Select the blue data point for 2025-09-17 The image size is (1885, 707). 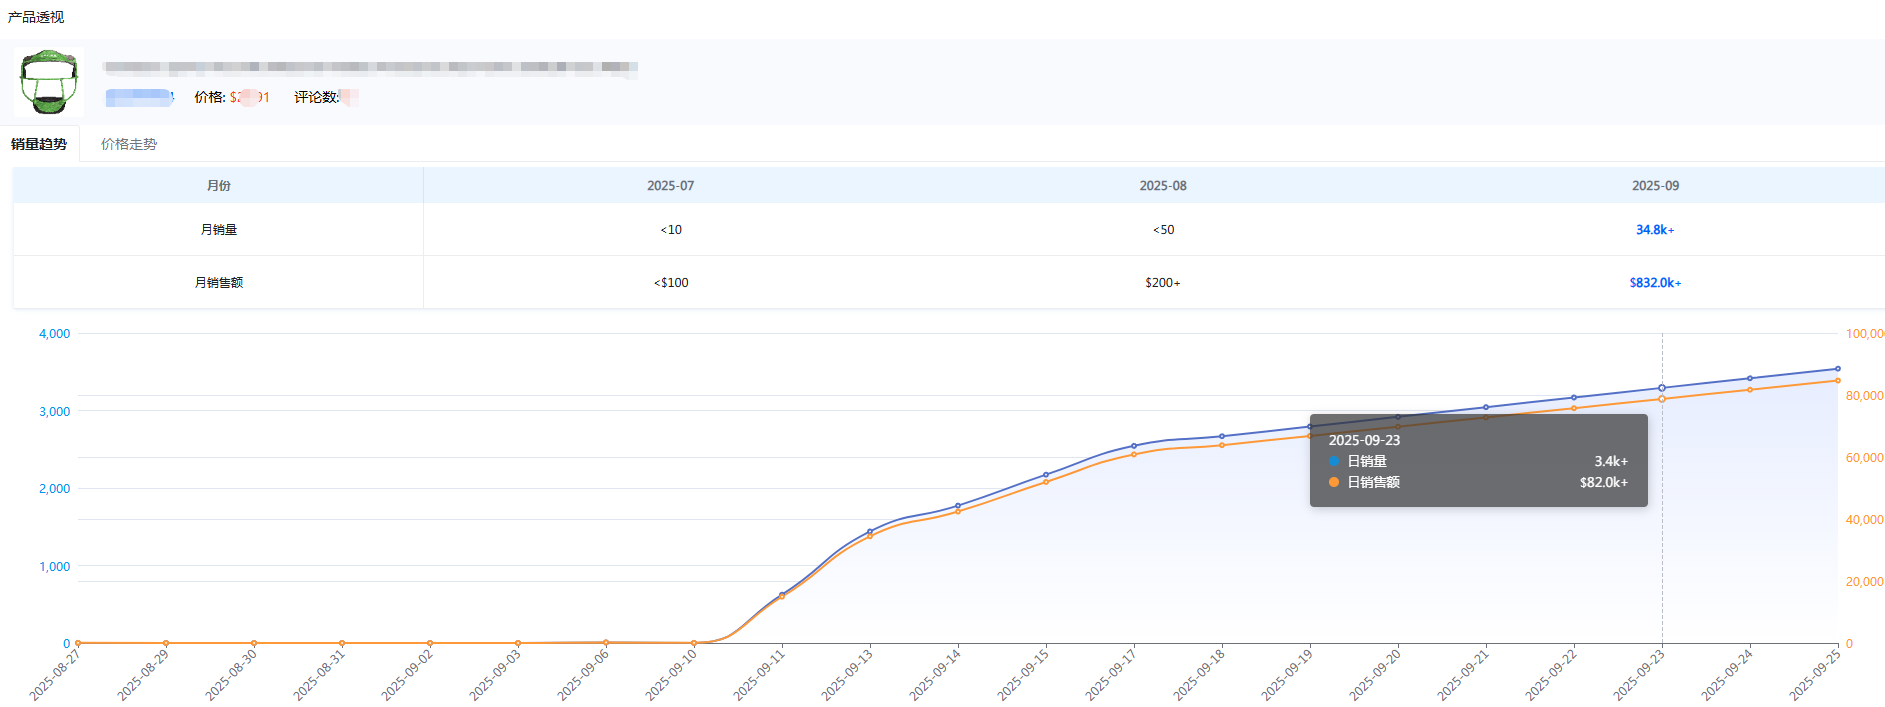click(x=1134, y=446)
